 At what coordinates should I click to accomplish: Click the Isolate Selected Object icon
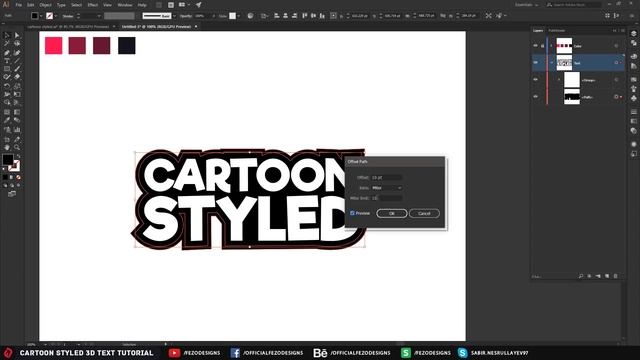[x=489, y=16]
